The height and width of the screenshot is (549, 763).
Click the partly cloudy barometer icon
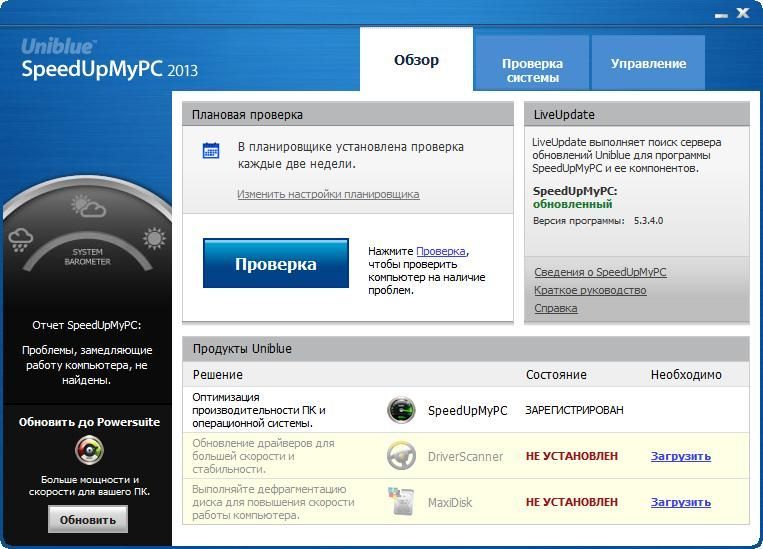(88, 206)
